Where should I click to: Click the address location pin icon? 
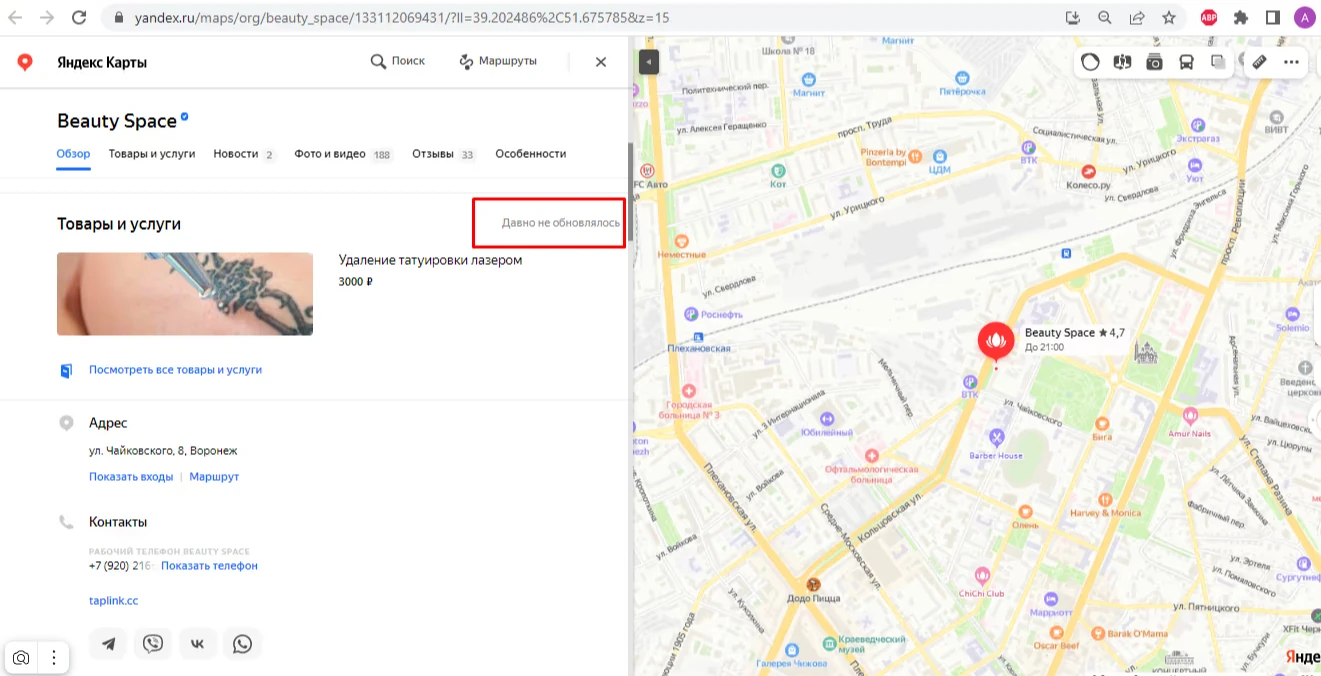67,423
